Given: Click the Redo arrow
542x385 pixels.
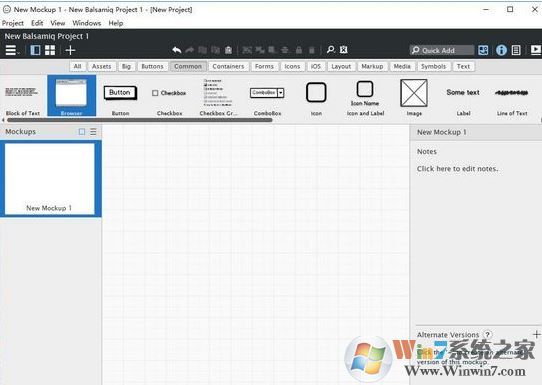Looking at the screenshot, I should 189,50.
